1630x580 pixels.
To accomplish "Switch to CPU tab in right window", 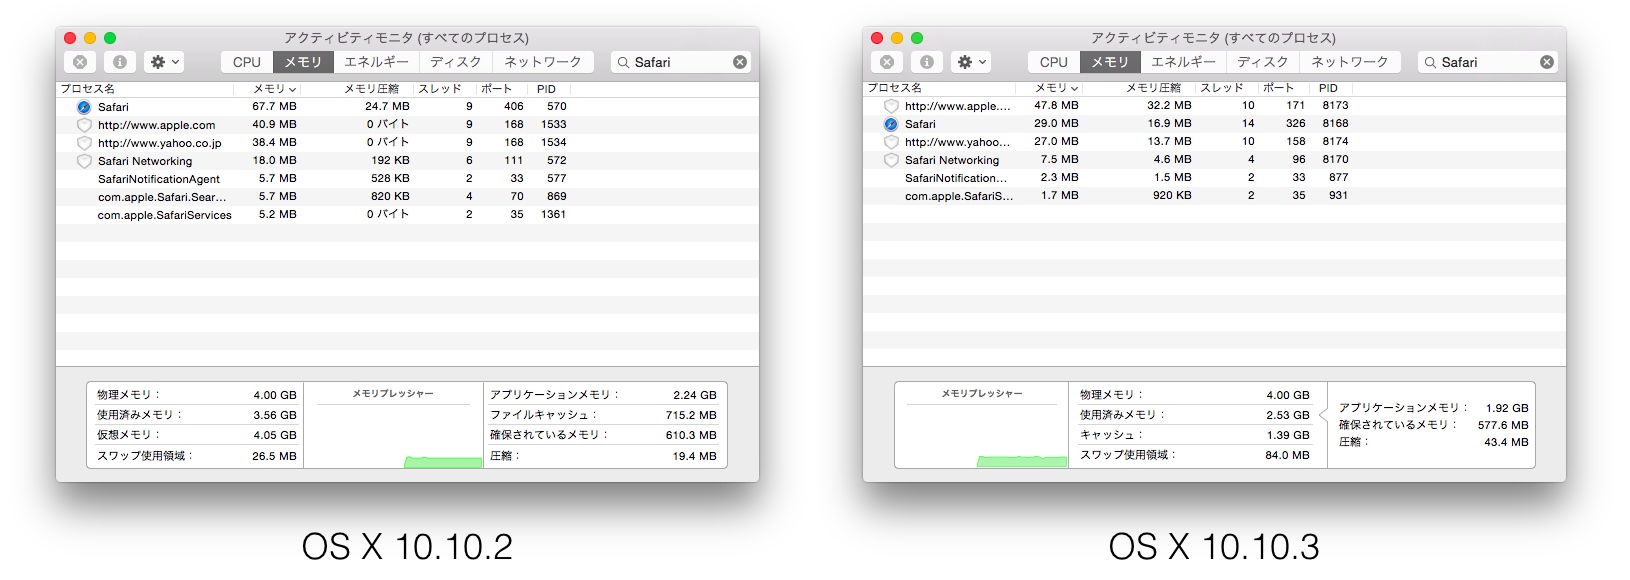I will (x=1054, y=62).
